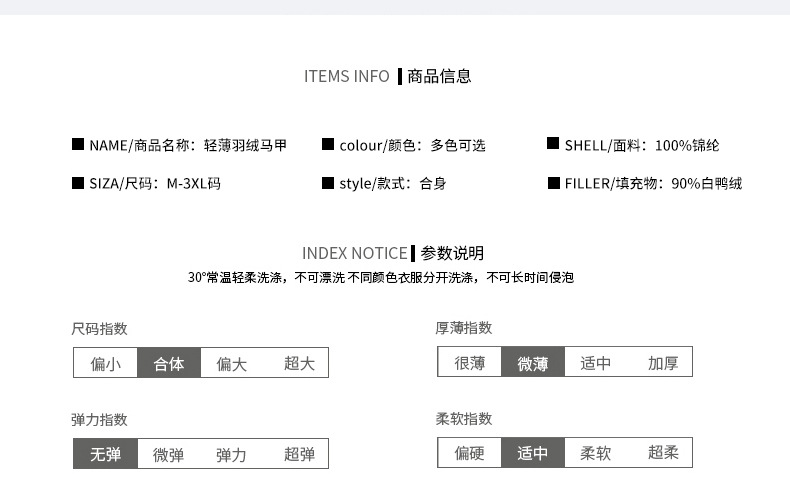790x501 pixels.
Task: Select 偏小 in the 尺码指数 row
Action: pos(106,363)
